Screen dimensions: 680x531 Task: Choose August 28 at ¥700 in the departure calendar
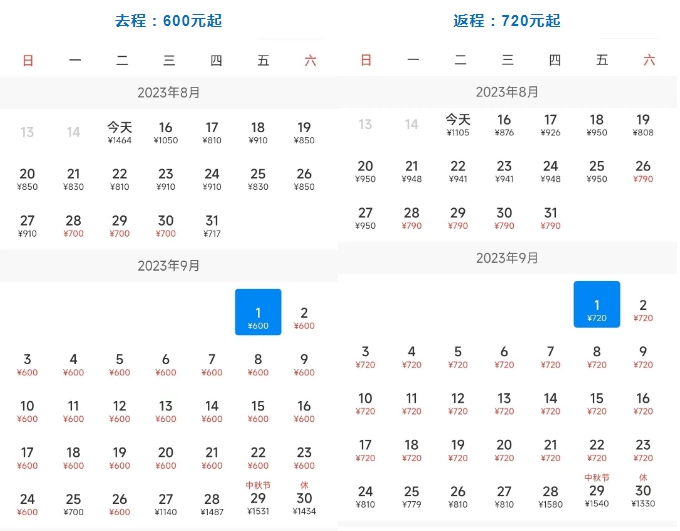tap(74, 226)
